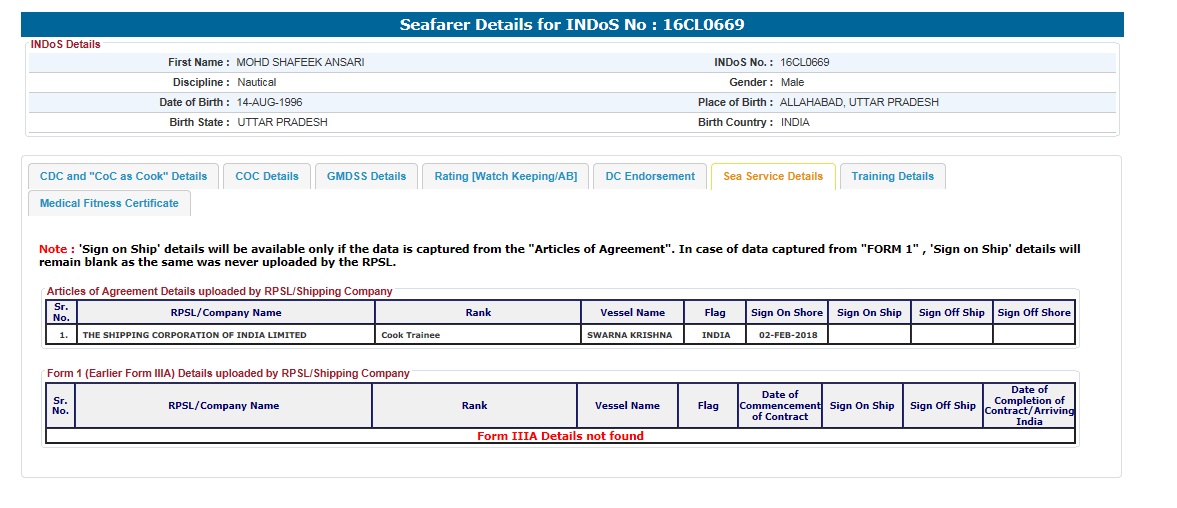Click the 02-FEB-2018 sign on shore date
Screen dimensions: 1177x508
coord(787,335)
